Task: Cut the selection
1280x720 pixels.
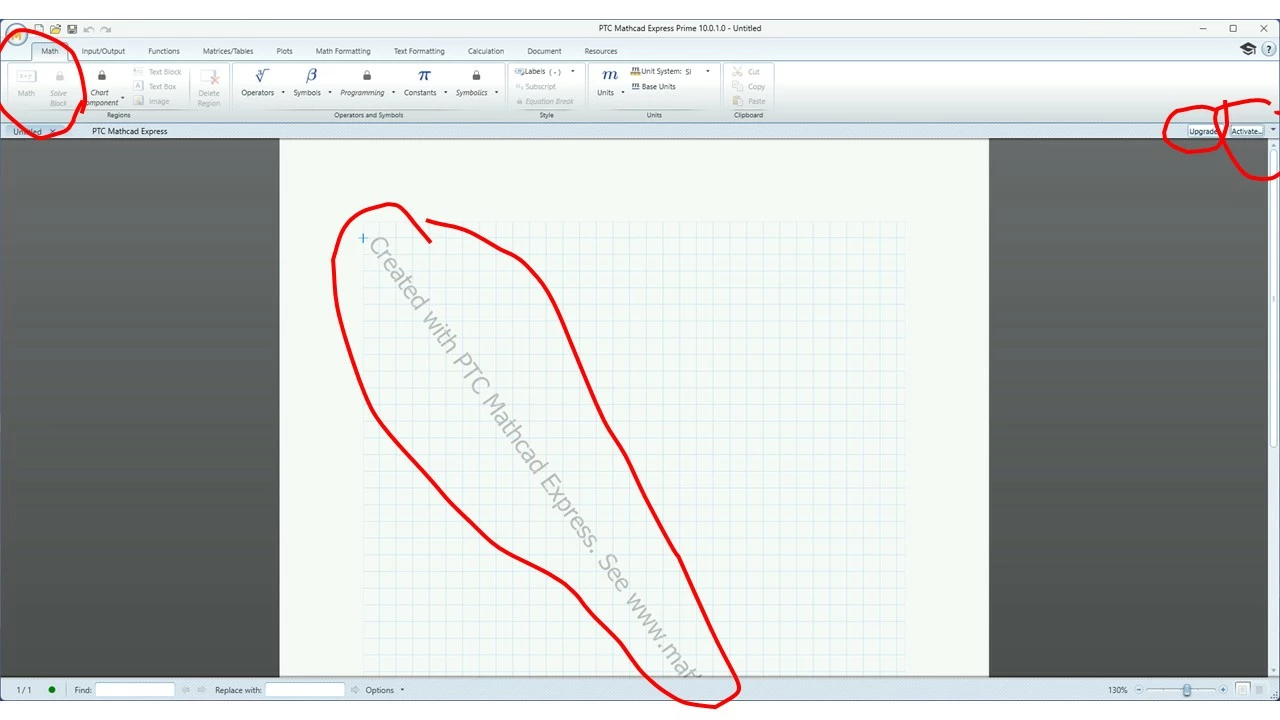Action: coord(747,72)
